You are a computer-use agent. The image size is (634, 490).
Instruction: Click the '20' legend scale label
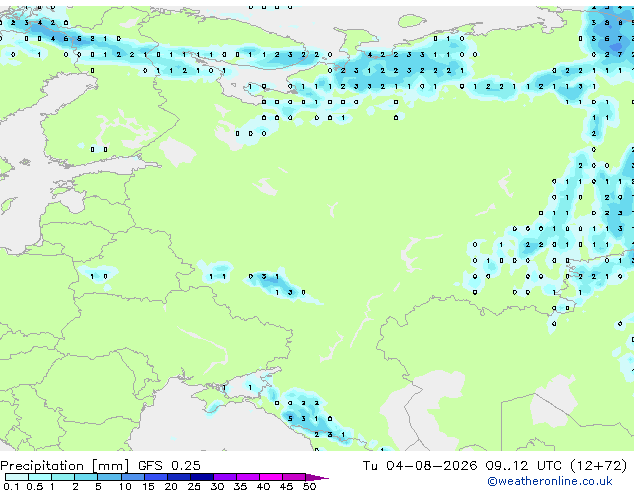point(171,486)
